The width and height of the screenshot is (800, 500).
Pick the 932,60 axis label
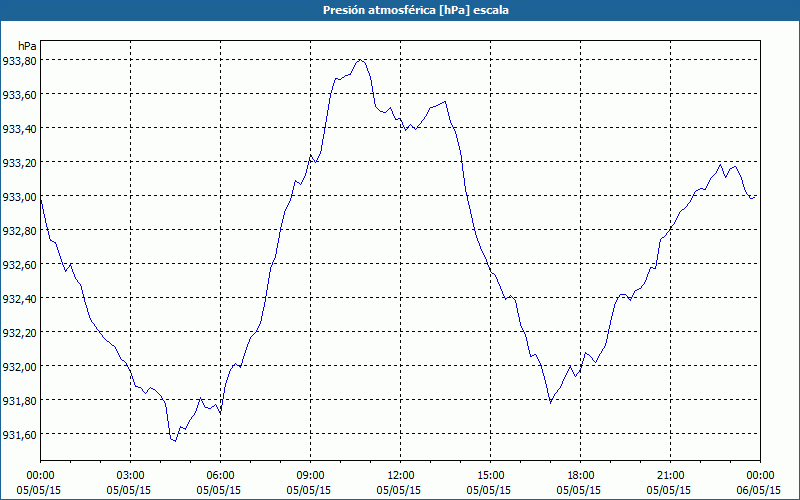tap(19, 264)
